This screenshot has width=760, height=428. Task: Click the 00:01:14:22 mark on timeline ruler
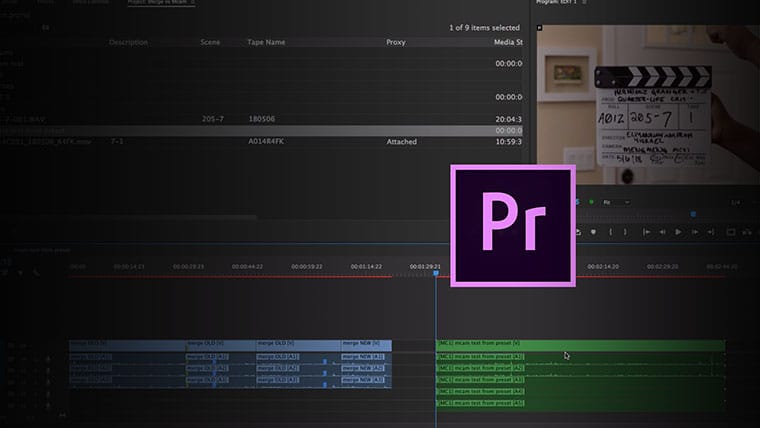coord(366,267)
